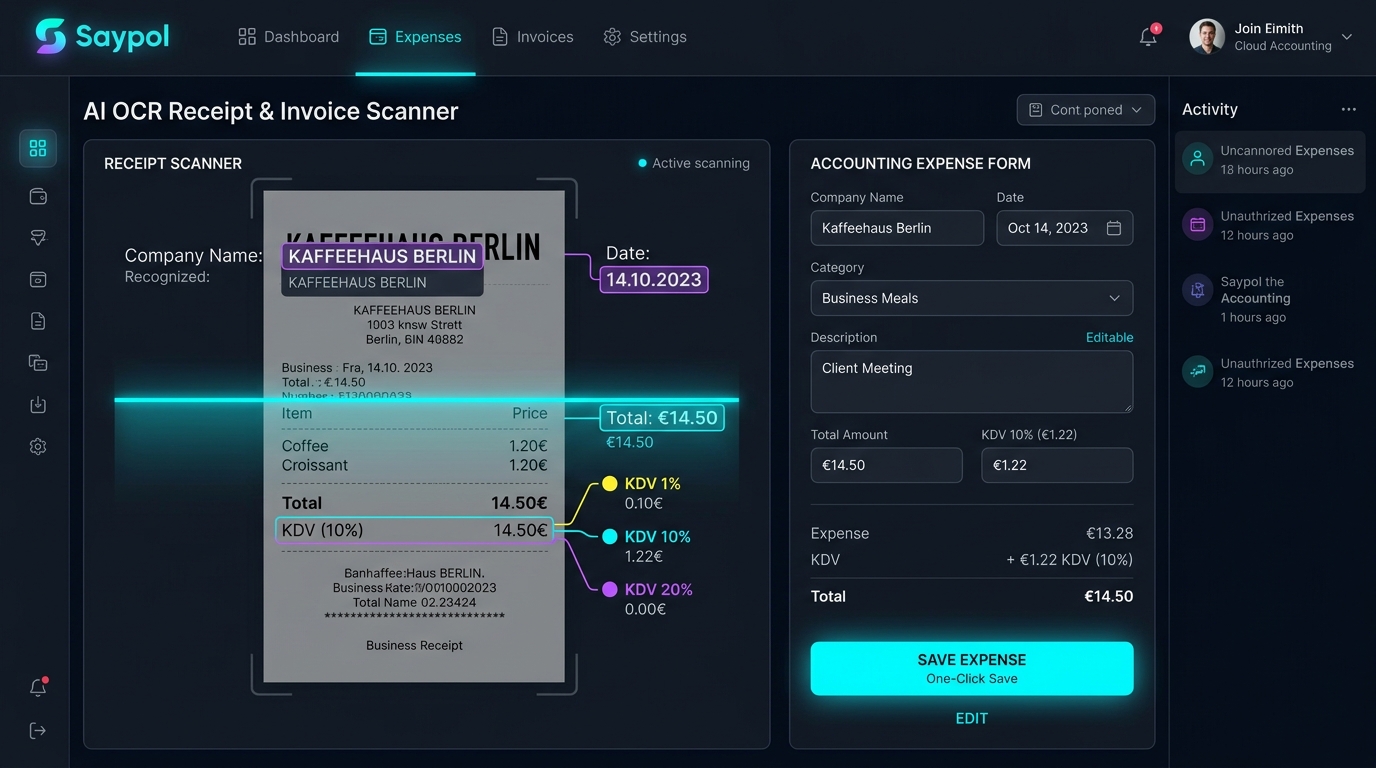Switch to the Invoices tab
The height and width of the screenshot is (768, 1376).
(533, 37)
